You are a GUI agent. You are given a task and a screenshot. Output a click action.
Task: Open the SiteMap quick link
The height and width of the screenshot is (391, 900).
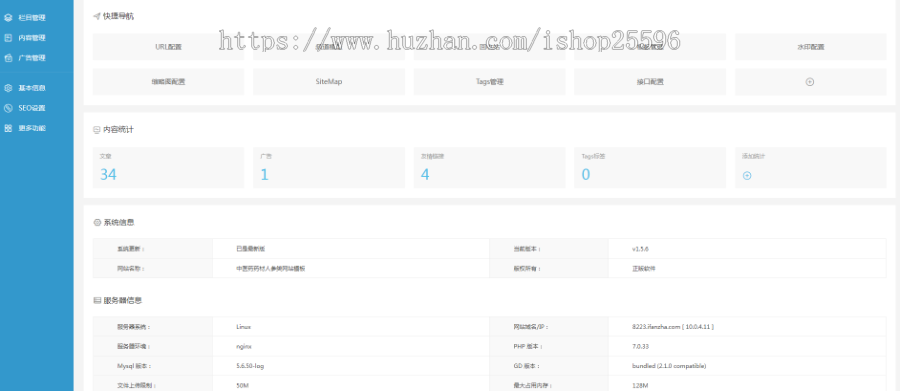tap(329, 82)
